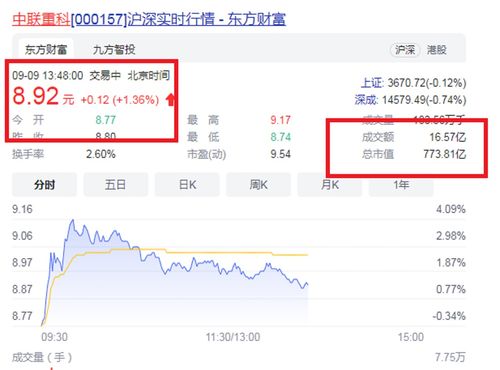Open the 上证 index link
The image size is (500, 370).
372,83
